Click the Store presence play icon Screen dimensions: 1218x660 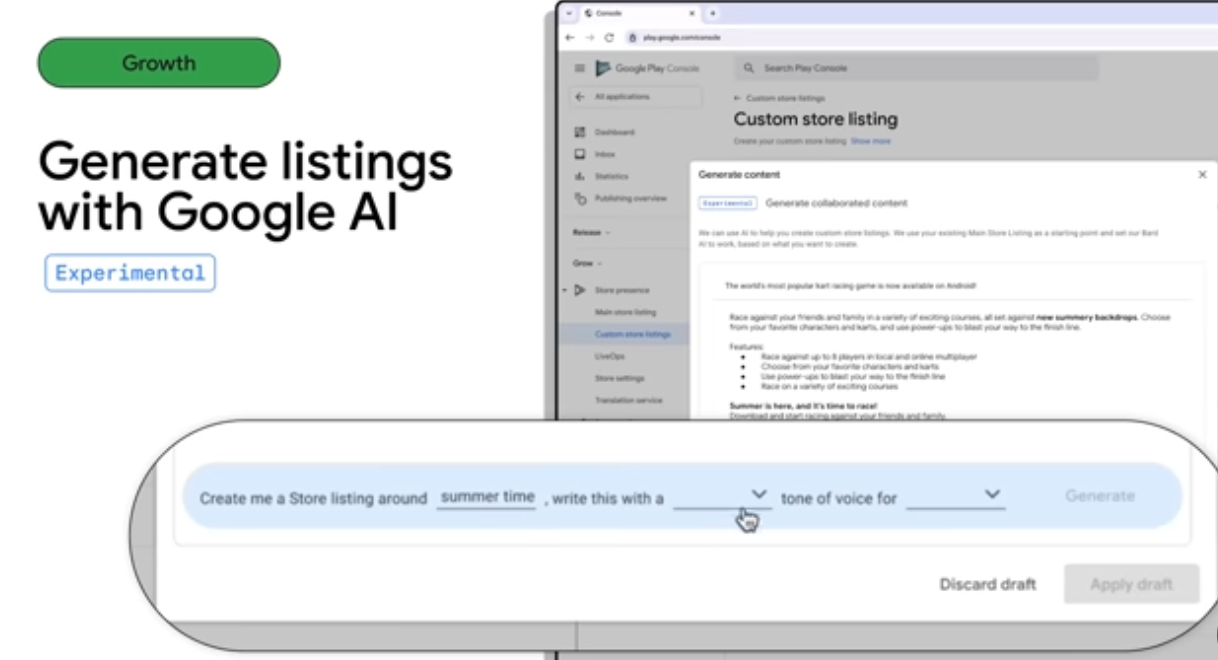tap(580, 290)
